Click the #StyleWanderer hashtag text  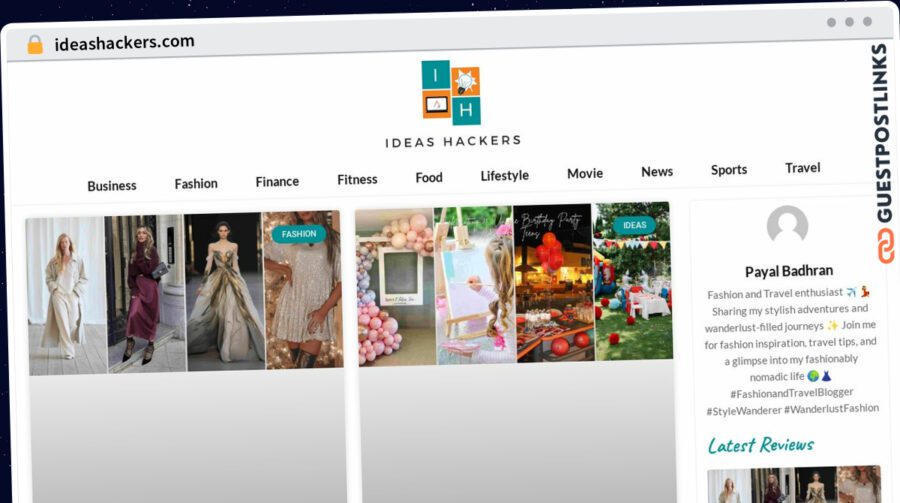coord(744,411)
